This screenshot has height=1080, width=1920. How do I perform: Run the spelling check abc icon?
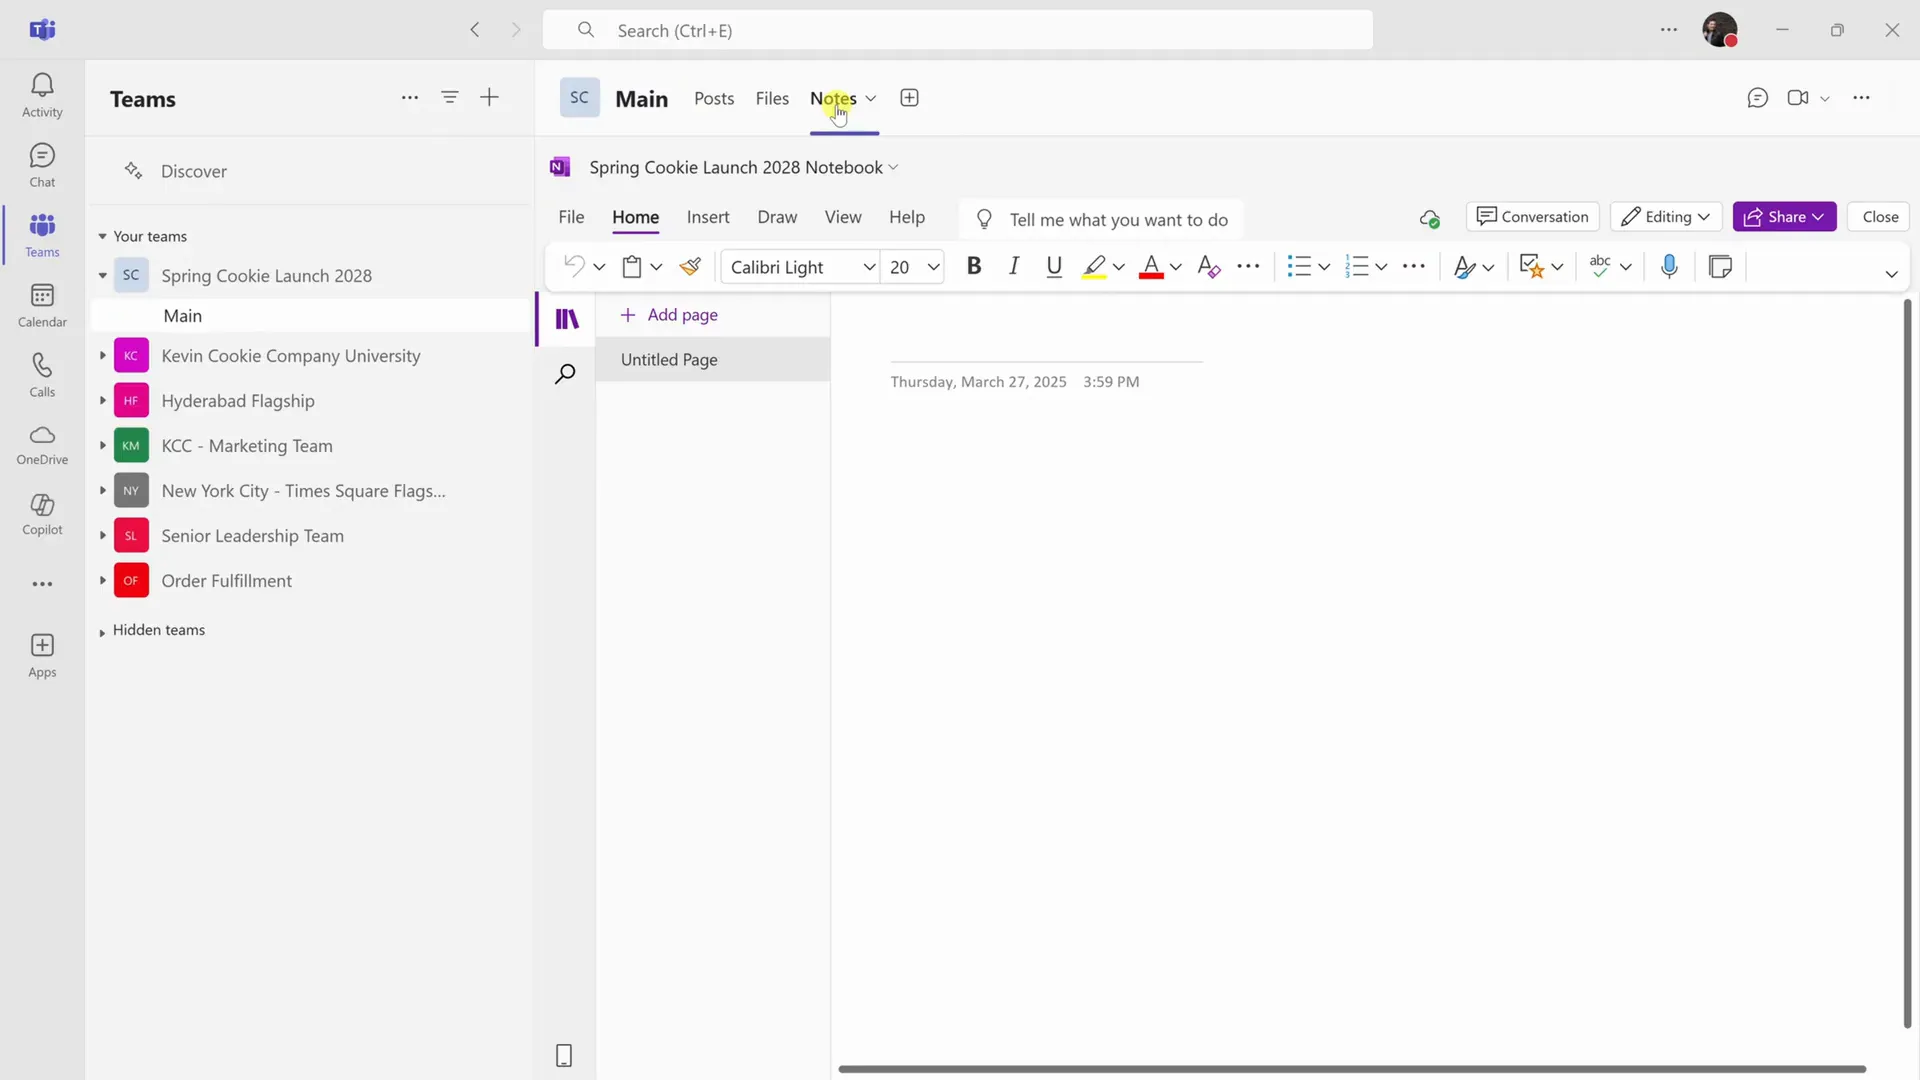pos(1600,266)
